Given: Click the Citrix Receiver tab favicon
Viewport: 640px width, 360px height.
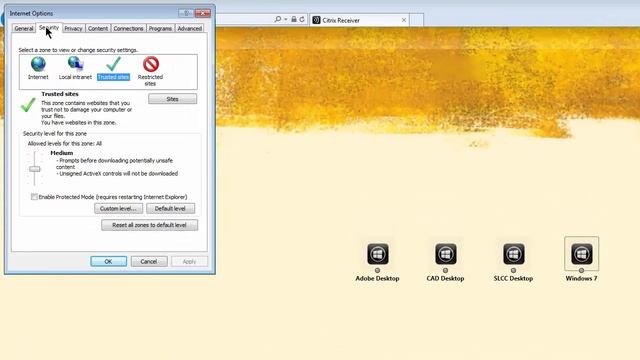Looking at the screenshot, I should coord(316,20).
